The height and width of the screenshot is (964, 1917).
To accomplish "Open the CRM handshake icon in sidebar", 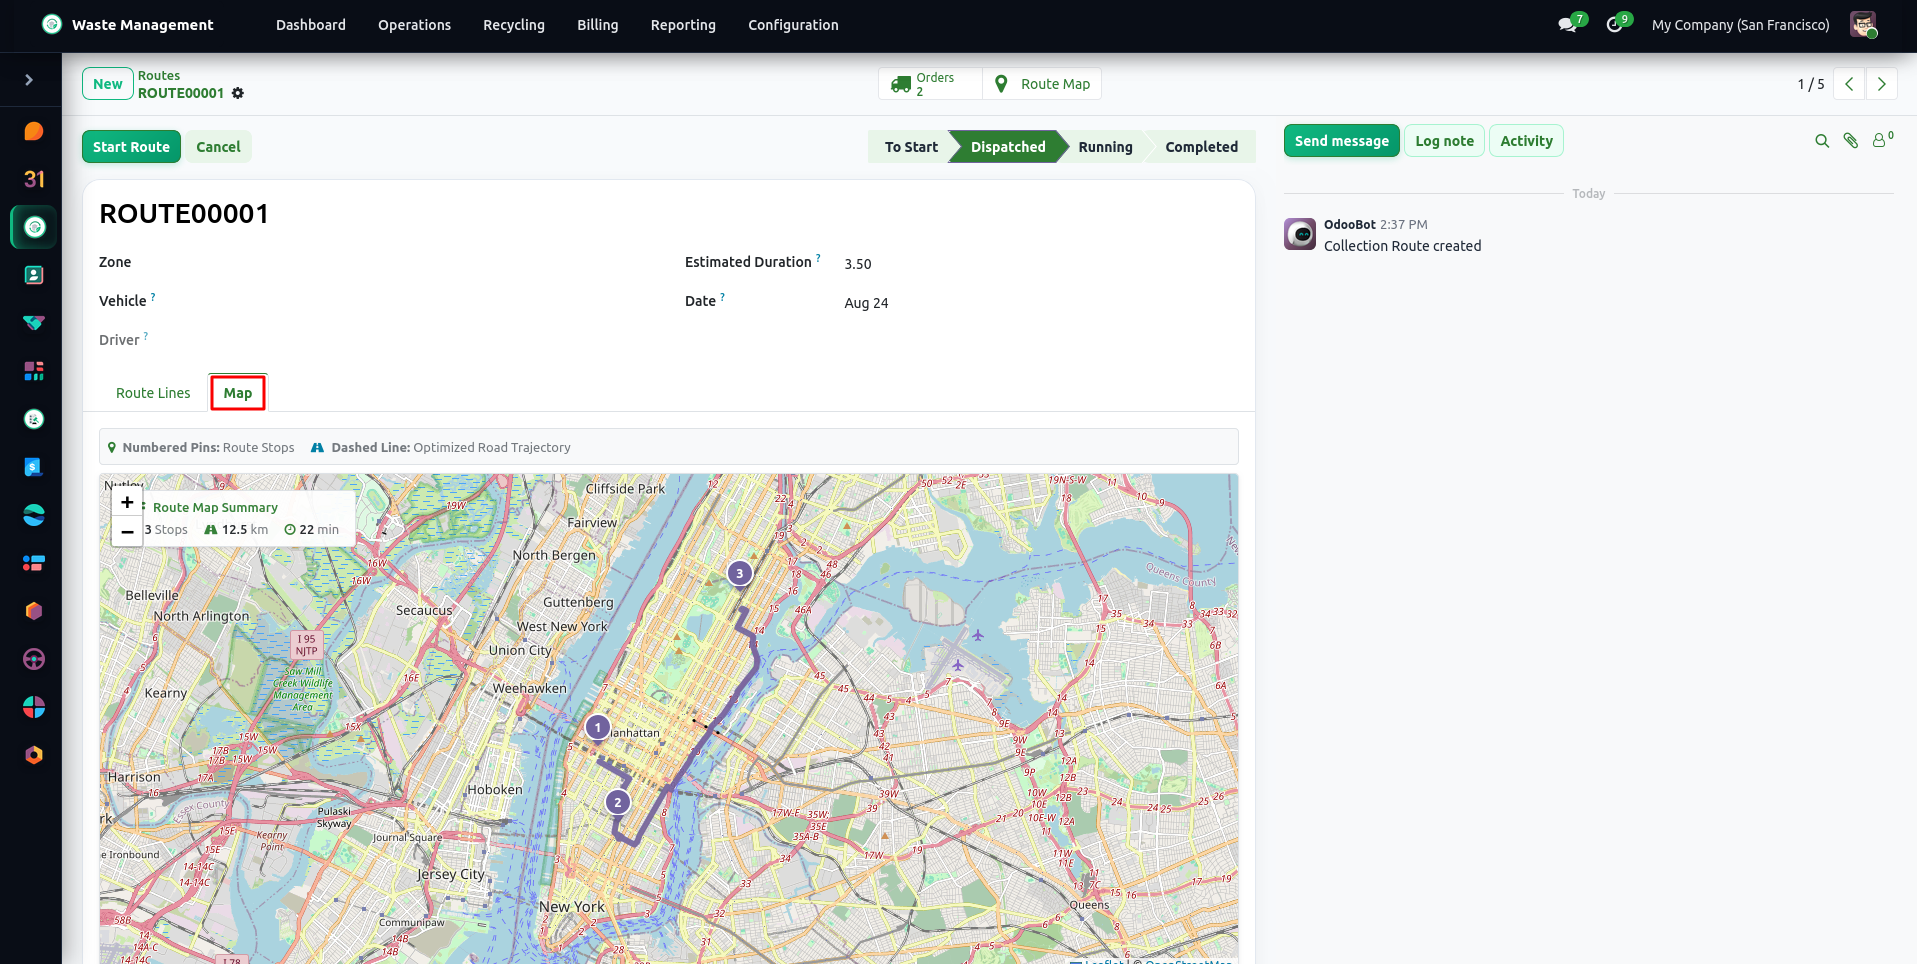I will [34, 323].
